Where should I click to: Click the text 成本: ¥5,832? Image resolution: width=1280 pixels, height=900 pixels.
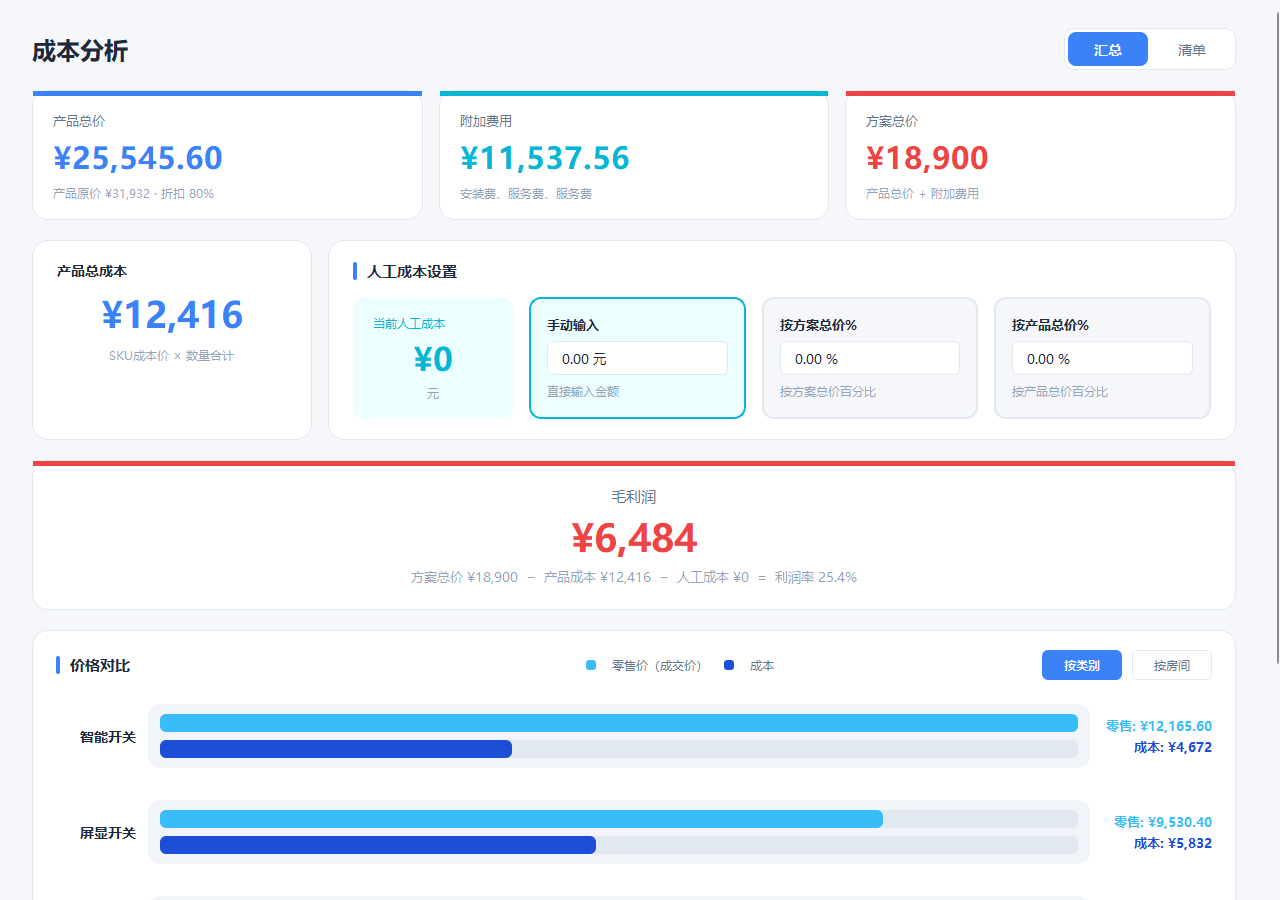coord(1173,843)
